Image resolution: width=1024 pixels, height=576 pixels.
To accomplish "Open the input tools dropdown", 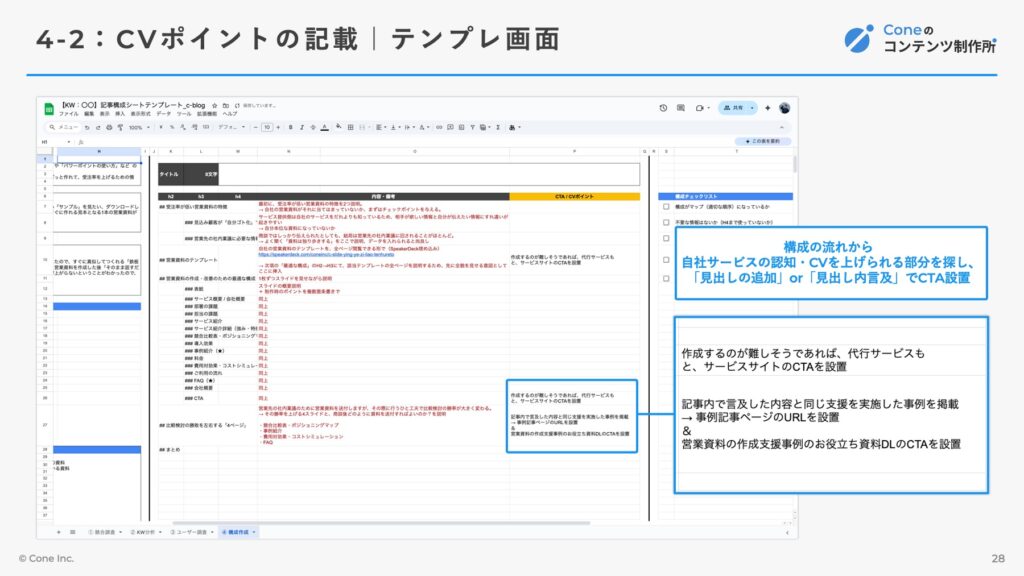I will tap(514, 127).
